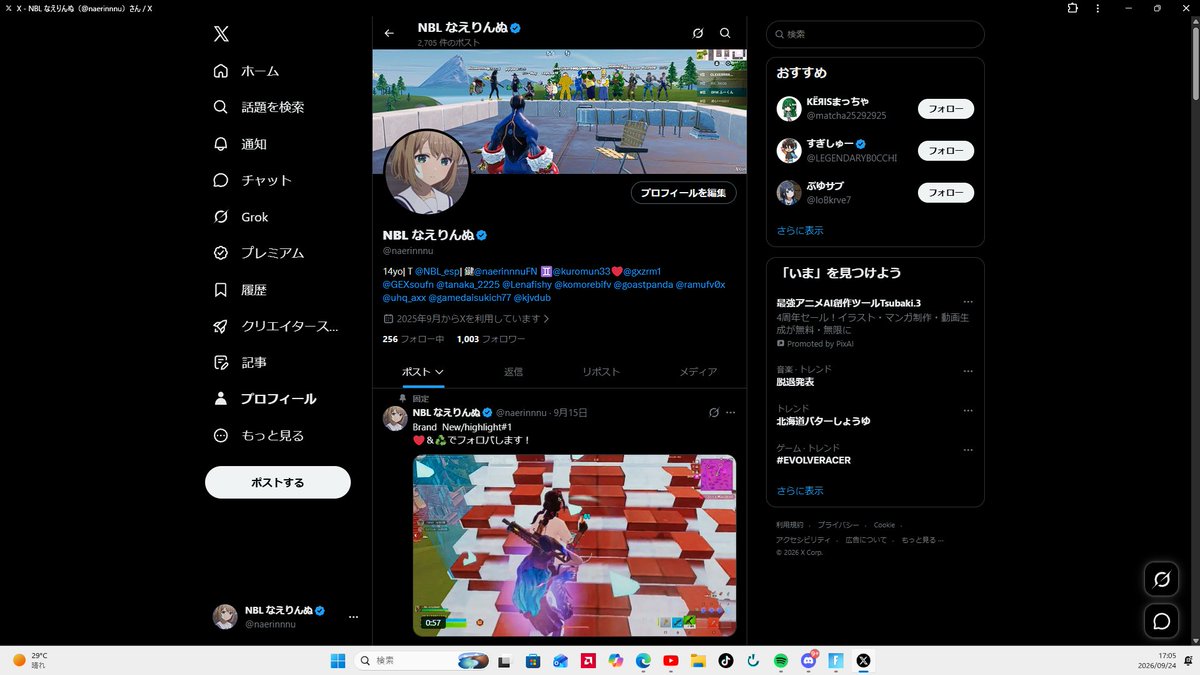Open @gamedaisukich77 mention in bio
The width and height of the screenshot is (1200, 675).
471,298
